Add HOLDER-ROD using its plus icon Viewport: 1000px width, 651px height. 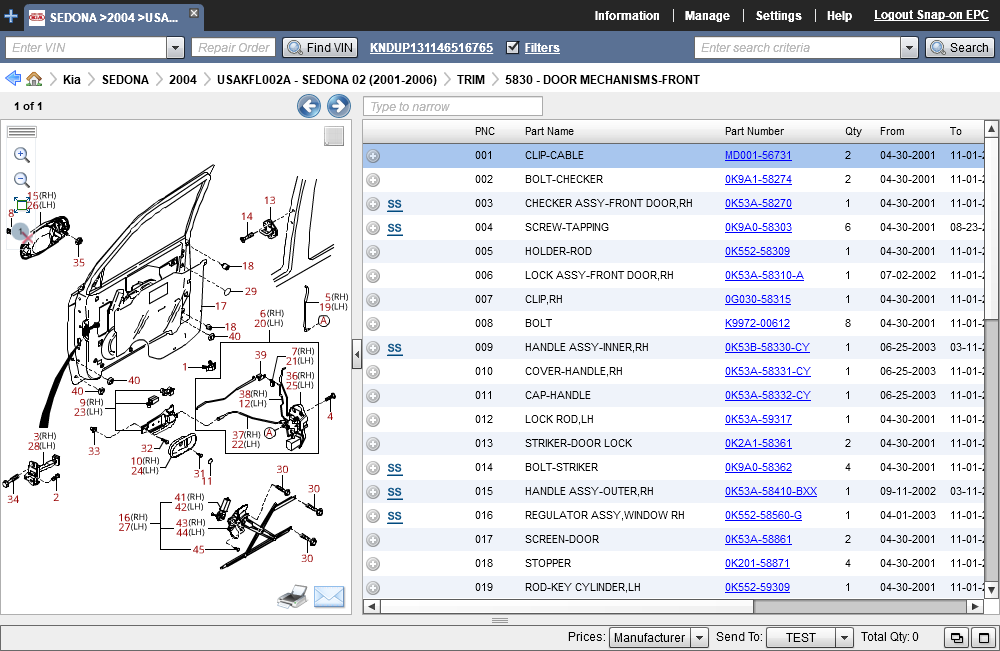tap(373, 252)
